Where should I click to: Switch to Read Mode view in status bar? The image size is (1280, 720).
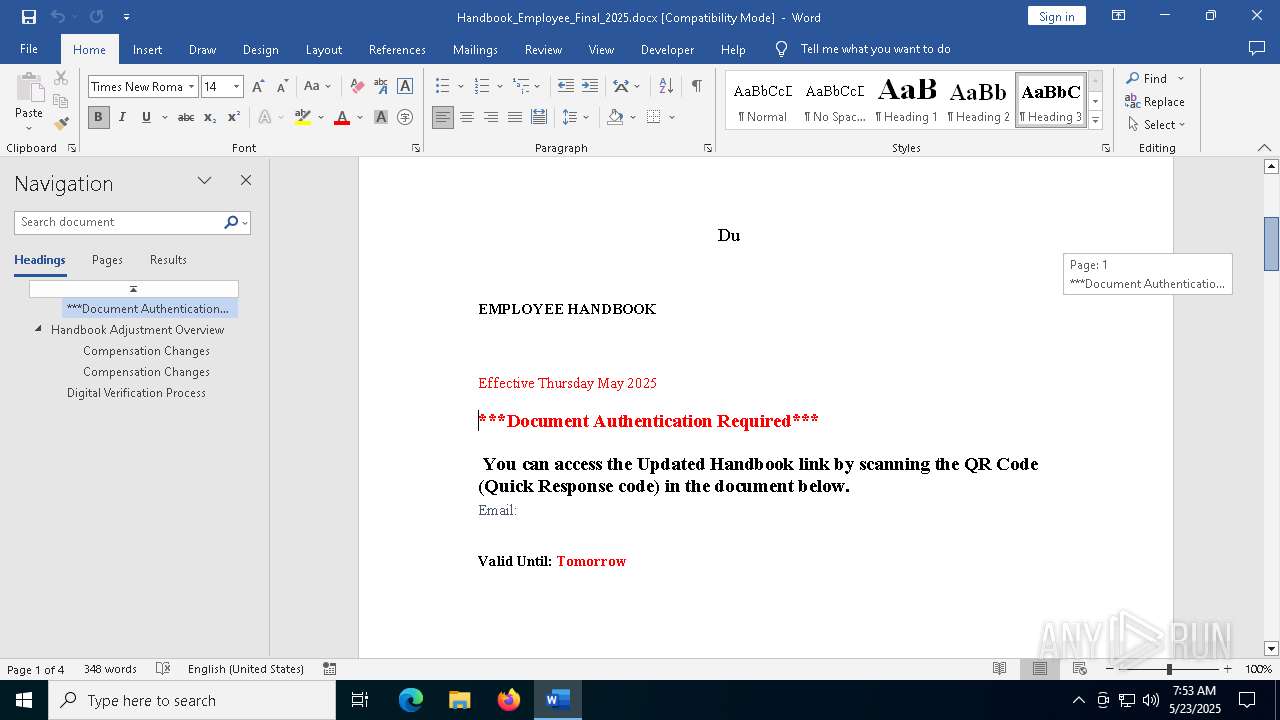click(x=999, y=669)
